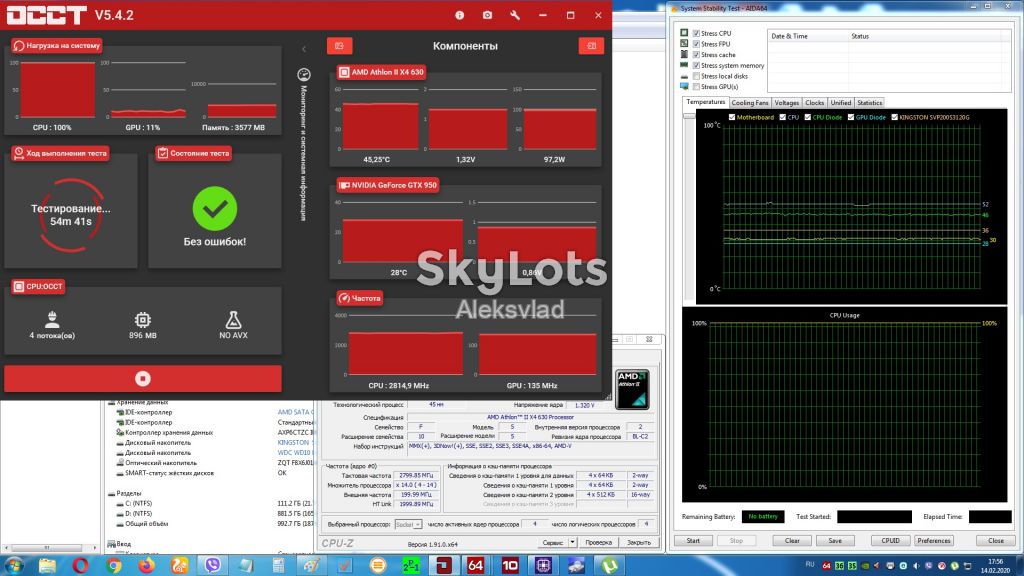The height and width of the screenshot is (576, 1024).
Task: Click 'Состояние теста' section label
Action: point(193,153)
